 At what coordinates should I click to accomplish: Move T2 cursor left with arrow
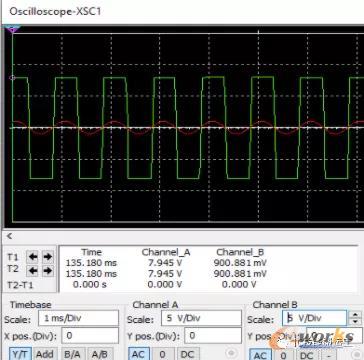point(32,271)
